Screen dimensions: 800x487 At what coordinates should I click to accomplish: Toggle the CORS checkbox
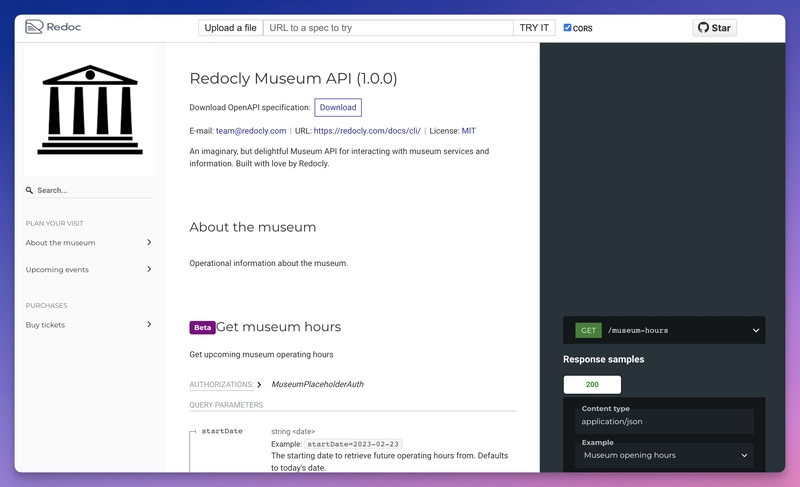point(567,28)
